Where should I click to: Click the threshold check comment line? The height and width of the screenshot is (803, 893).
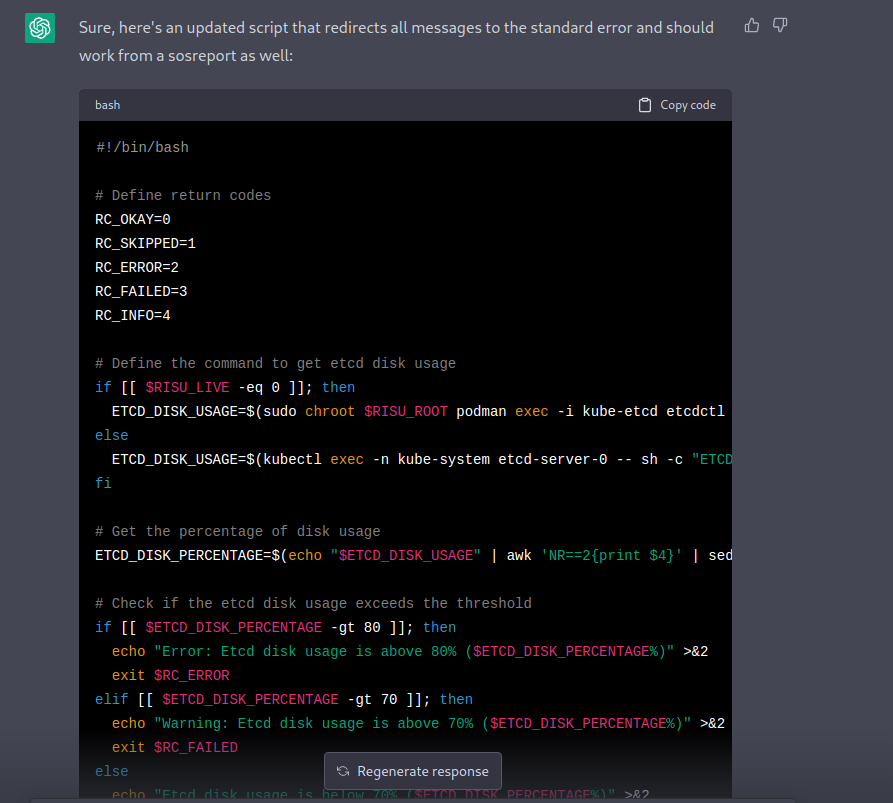click(x=313, y=603)
